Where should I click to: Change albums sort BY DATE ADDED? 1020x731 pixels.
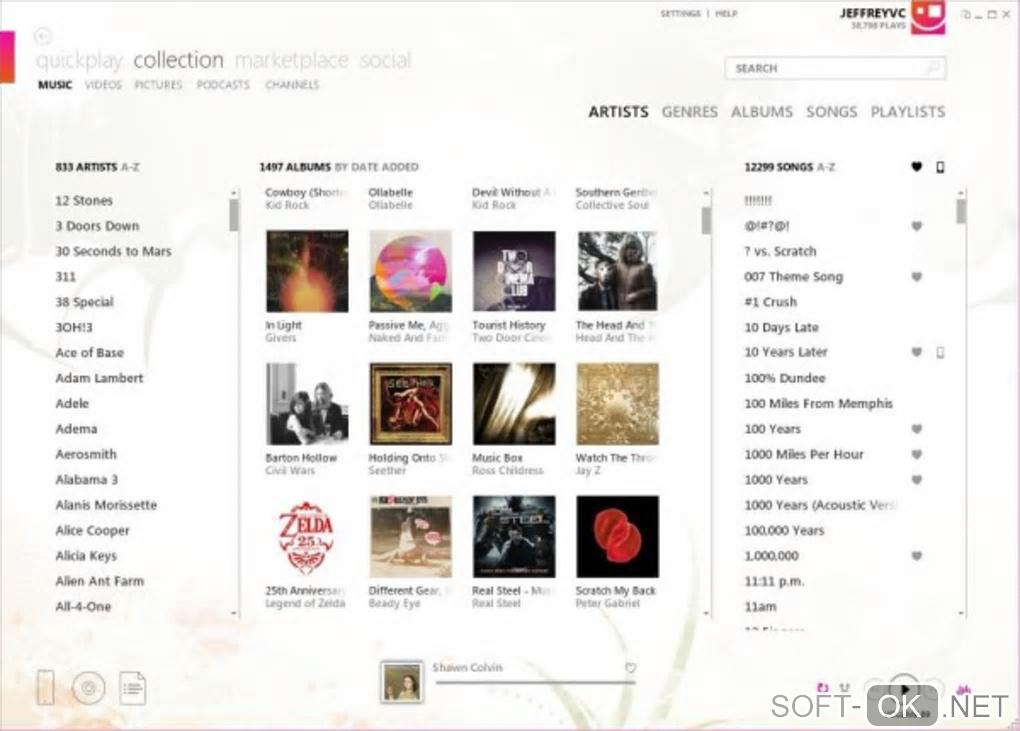tap(377, 167)
